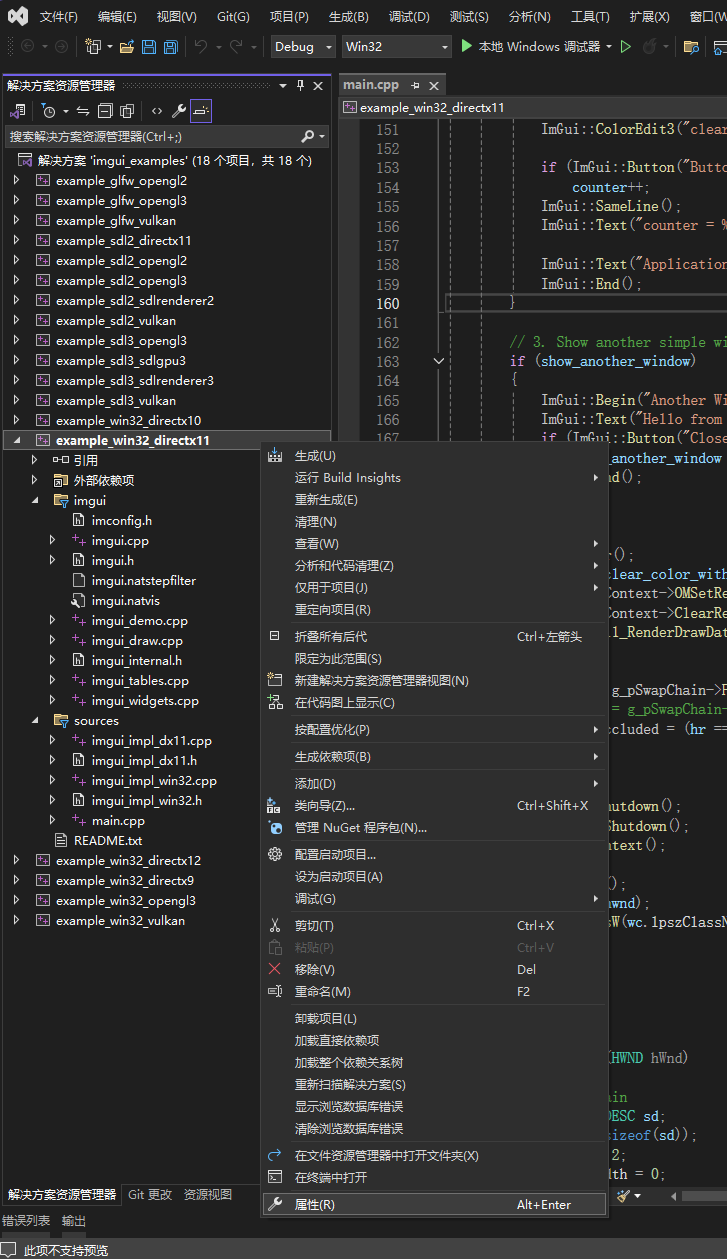Click the Redo arrow icon in the toolbar
Screen dimensions: 727x1259
pos(236,47)
